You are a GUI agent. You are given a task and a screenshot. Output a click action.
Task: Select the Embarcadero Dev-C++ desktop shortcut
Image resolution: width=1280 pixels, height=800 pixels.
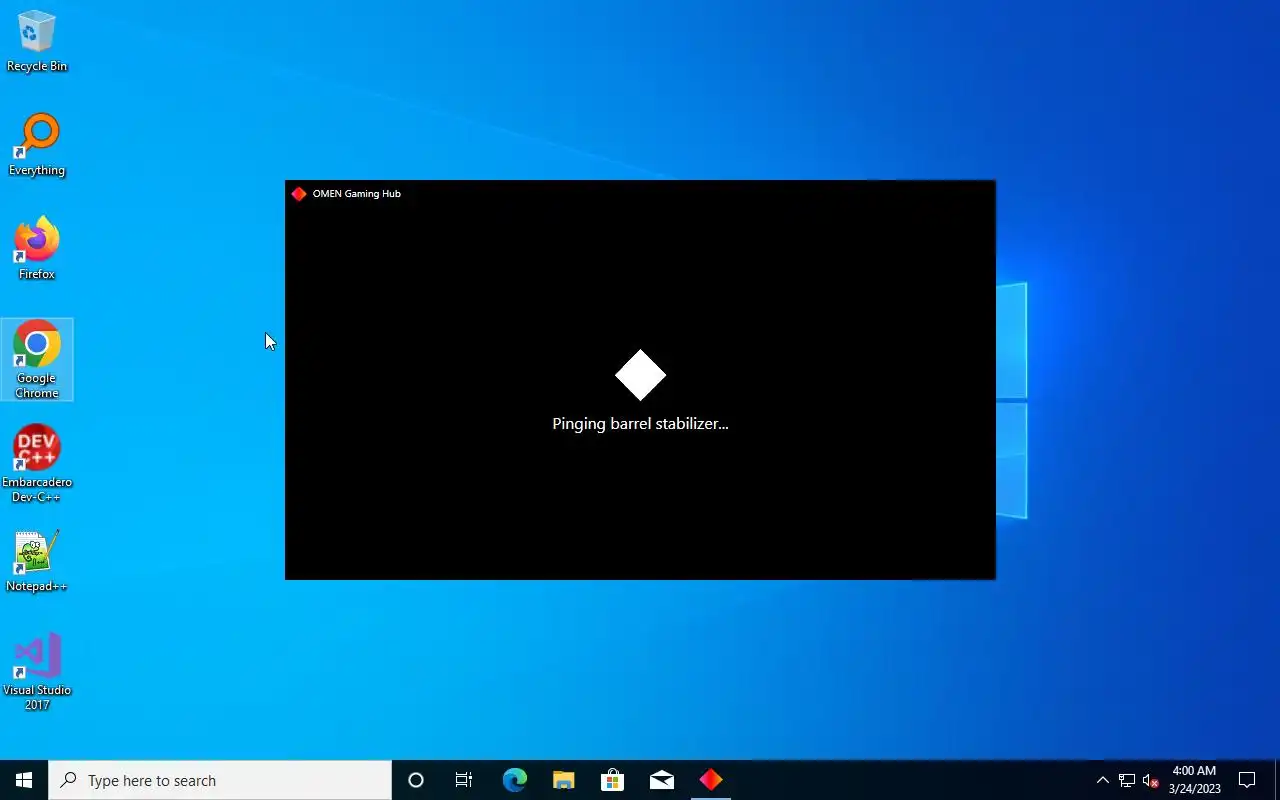37,465
